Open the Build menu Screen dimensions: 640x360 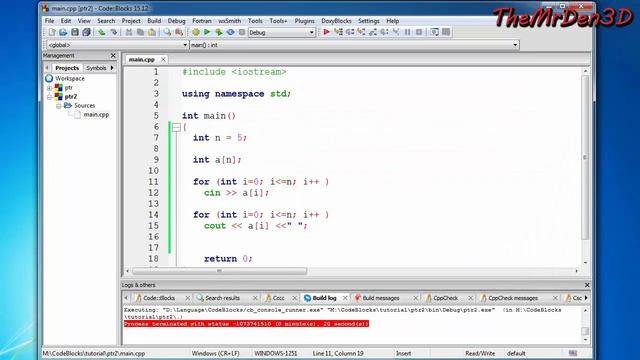[x=154, y=21]
